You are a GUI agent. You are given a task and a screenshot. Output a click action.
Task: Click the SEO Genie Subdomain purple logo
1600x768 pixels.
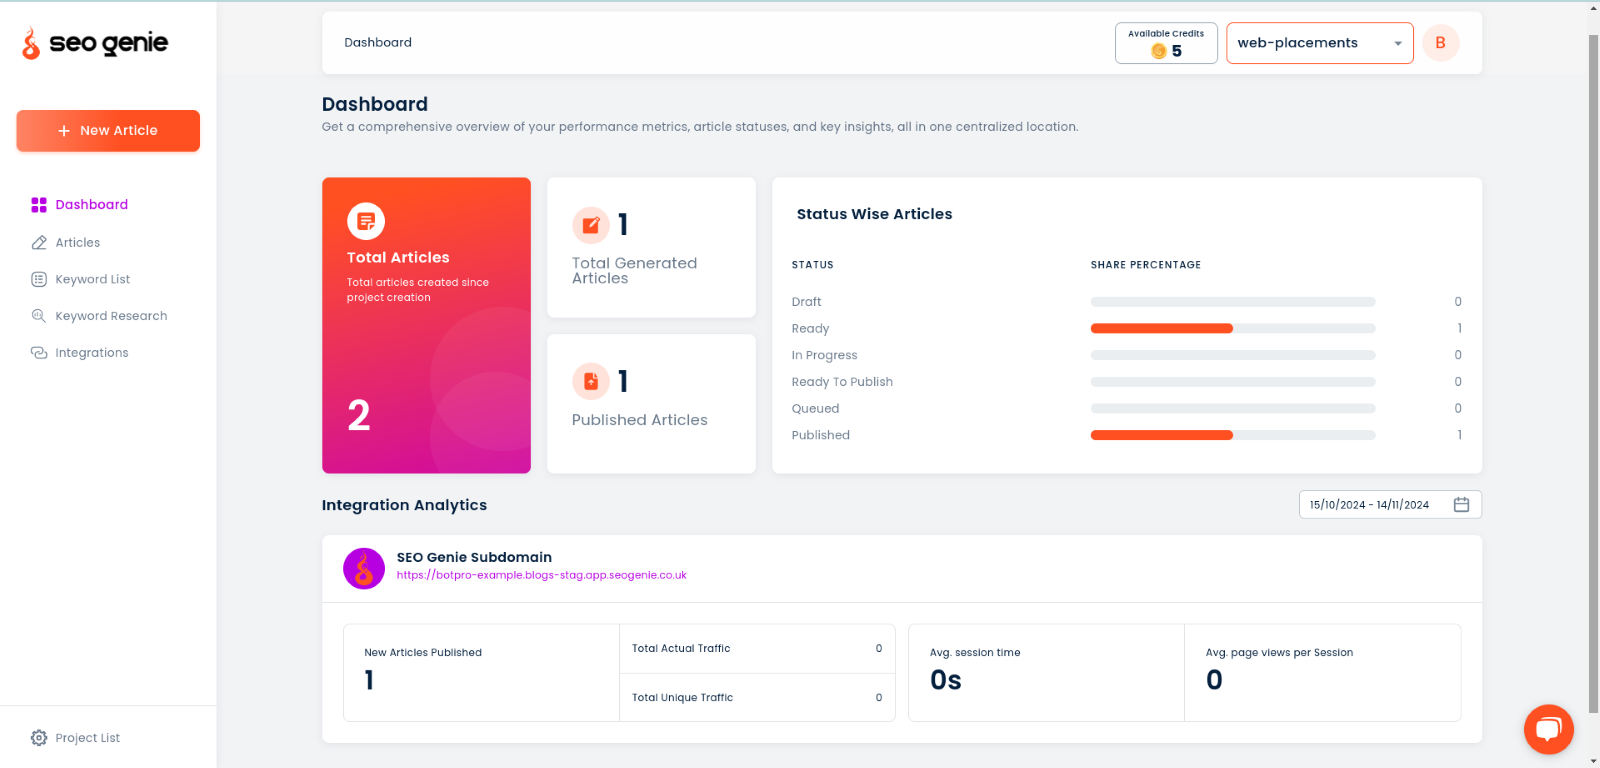364,568
